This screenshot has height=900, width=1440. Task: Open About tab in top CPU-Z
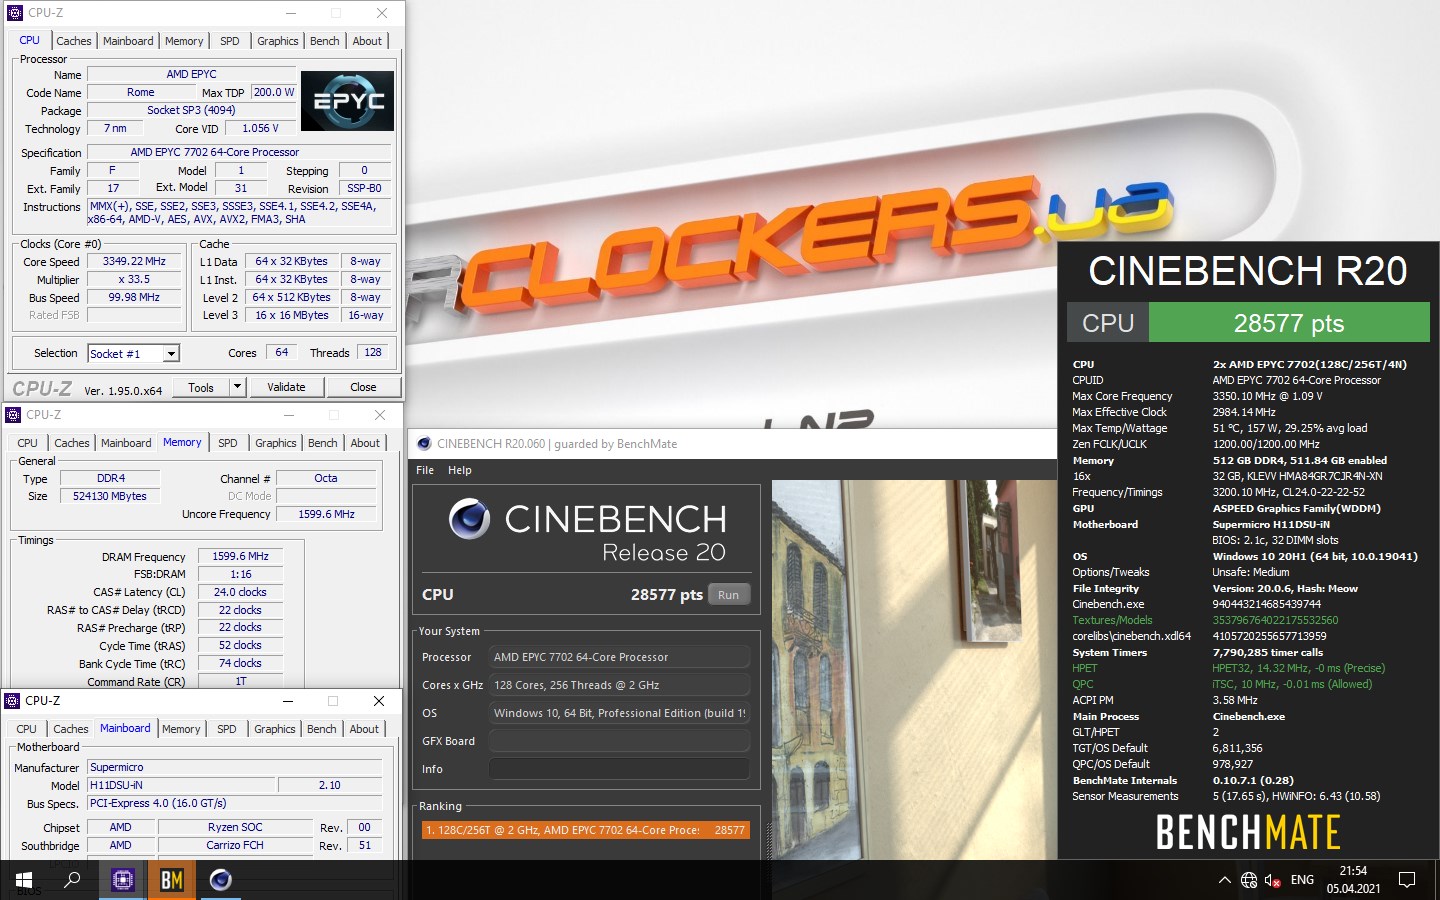click(x=367, y=41)
